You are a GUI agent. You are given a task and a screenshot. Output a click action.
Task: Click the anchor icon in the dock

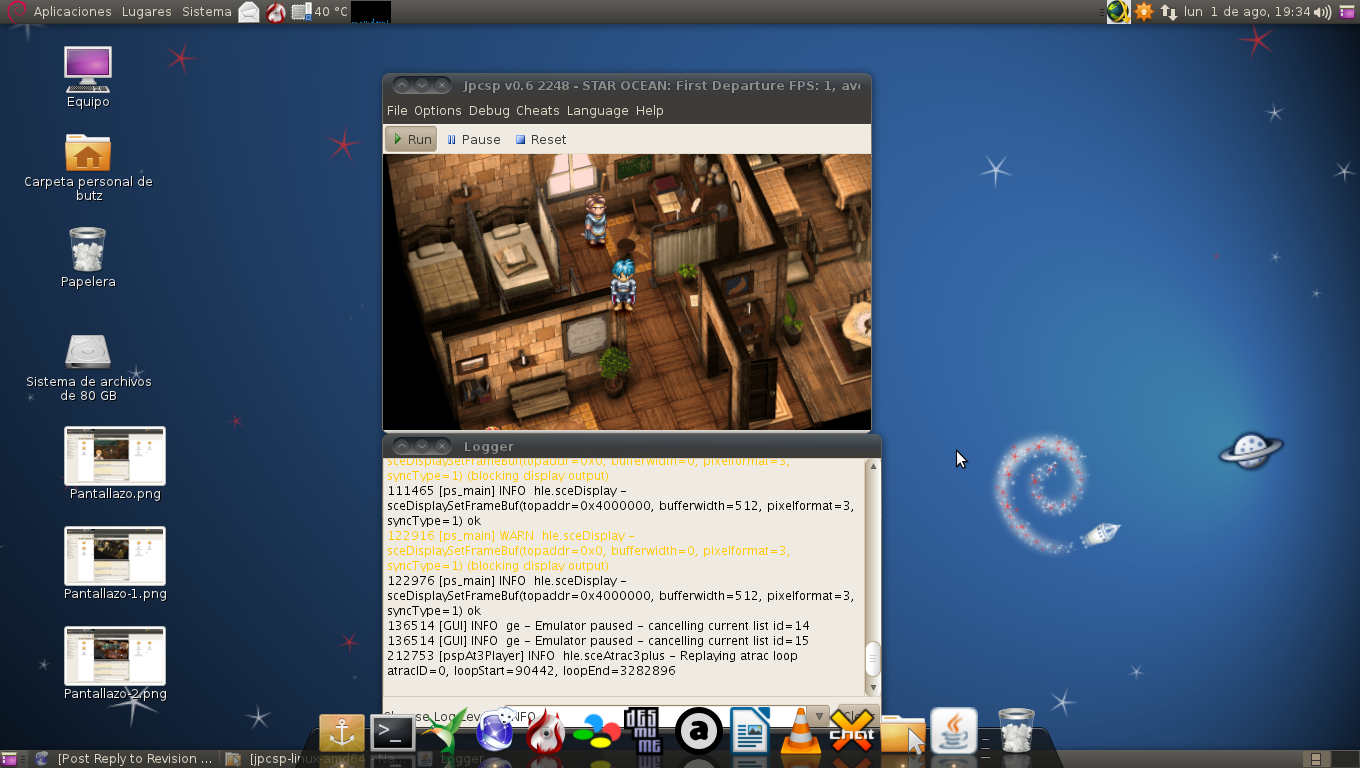pos(342,733)
